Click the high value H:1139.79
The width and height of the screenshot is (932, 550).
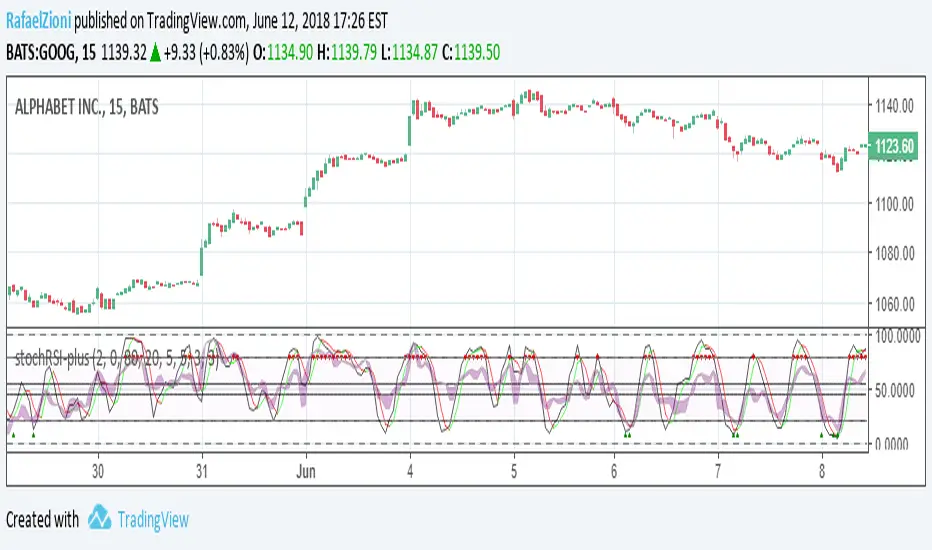[347, 52]
